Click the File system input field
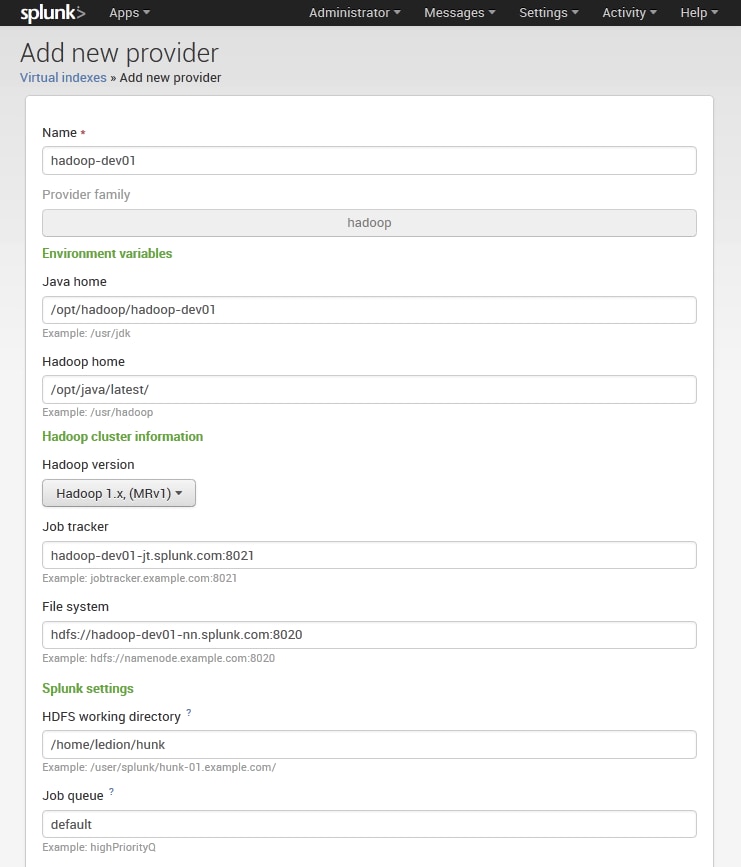The image size is (741, 867). pos(369,635)
